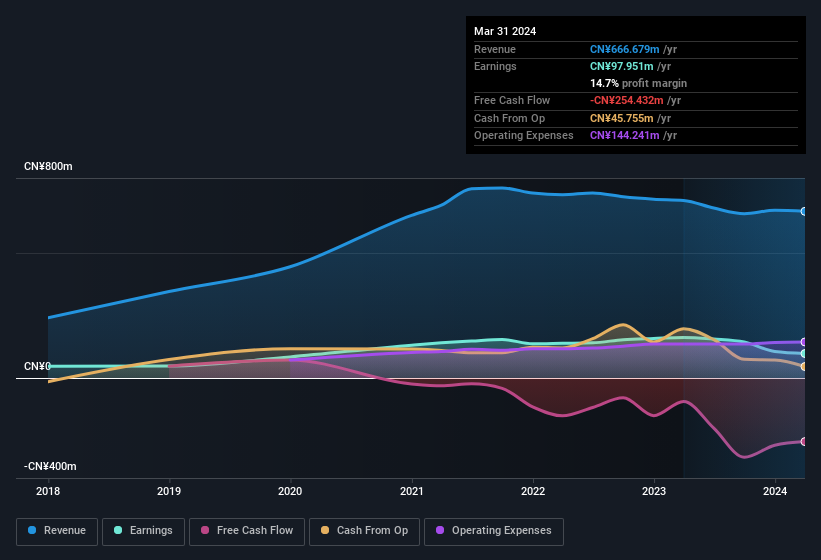The width and height of the screenshot is (821, 560).
Task: Click the 2022 x-axis label
Action: pyautogui.click(x=533, y=491)
